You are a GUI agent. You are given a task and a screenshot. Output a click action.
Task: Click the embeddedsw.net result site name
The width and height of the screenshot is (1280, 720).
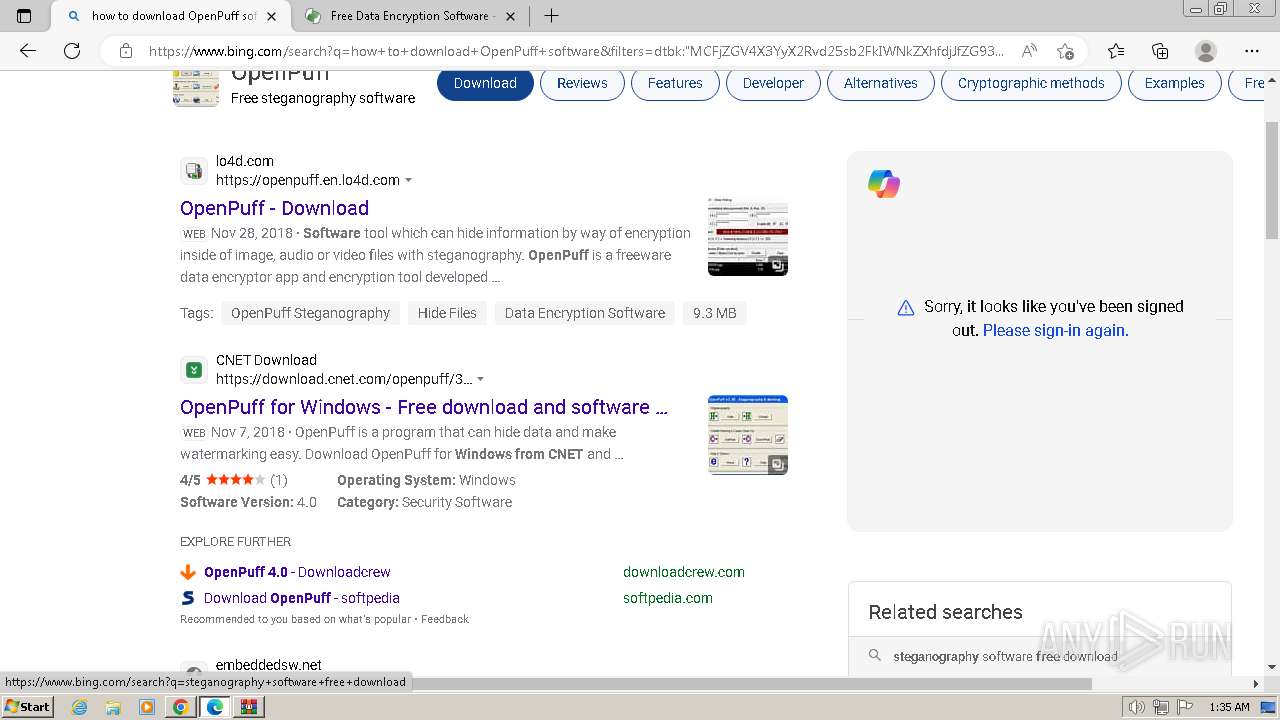coord(269,665)
